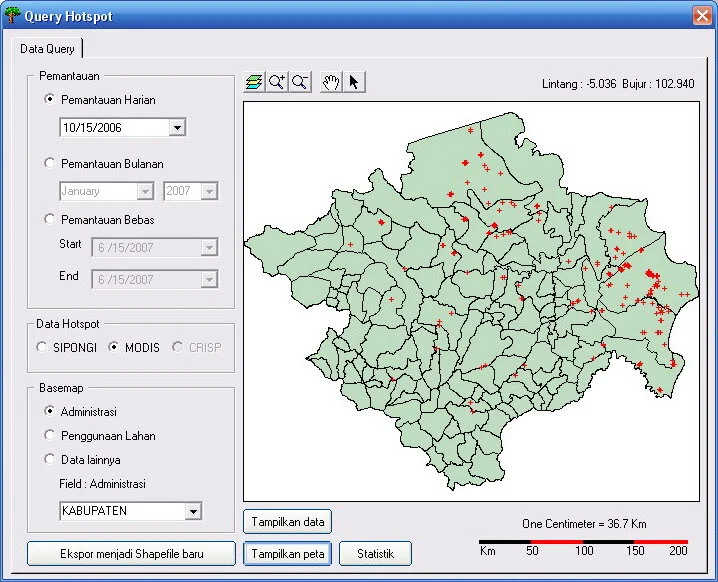This screenshot has height=582, width=718.
Task: Click the layers icon in map toolbar
Action: [254, 82]
